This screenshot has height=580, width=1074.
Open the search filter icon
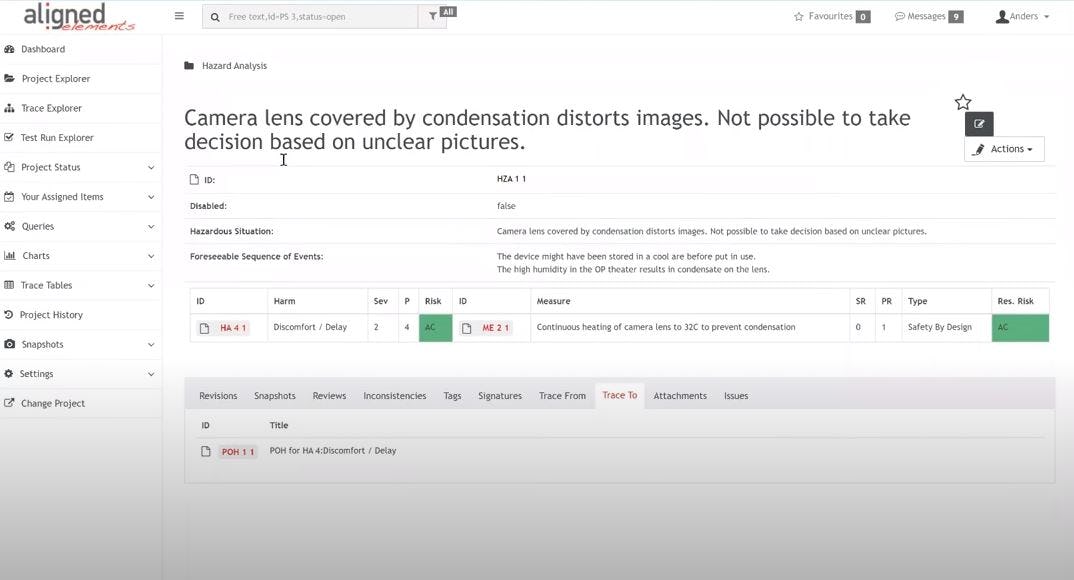tap(431, 15)
